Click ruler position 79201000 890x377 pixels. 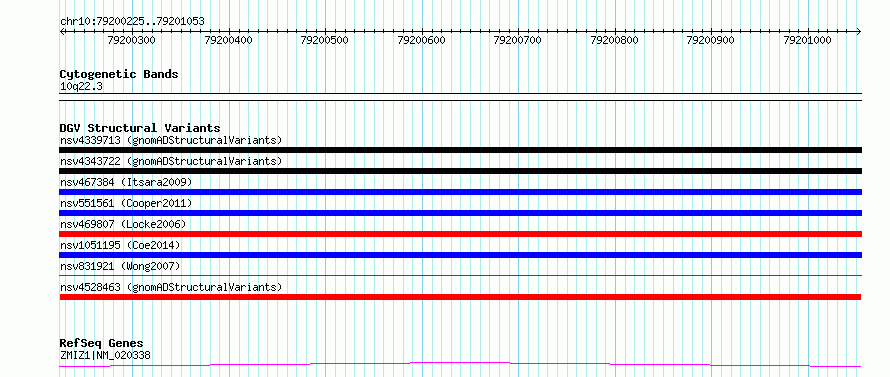[x=807, y=40]
